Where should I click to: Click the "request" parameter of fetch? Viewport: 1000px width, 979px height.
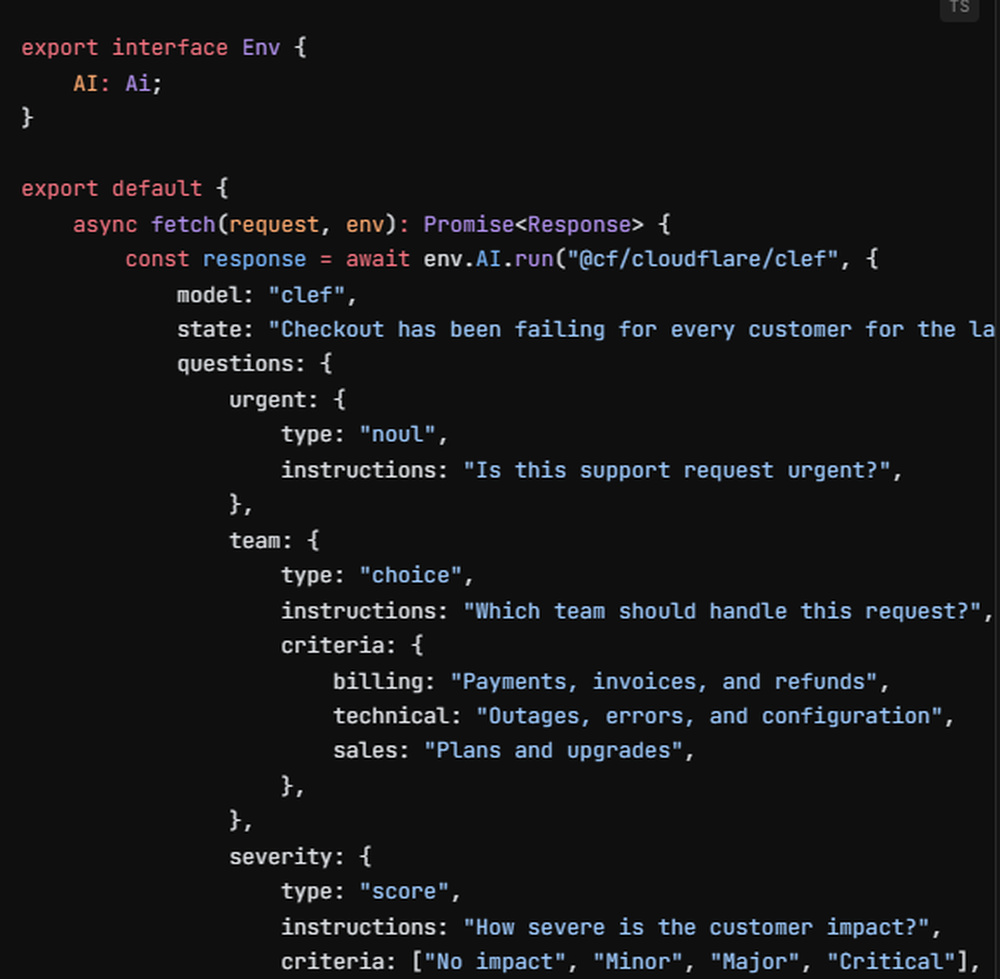tap(274, 225)
